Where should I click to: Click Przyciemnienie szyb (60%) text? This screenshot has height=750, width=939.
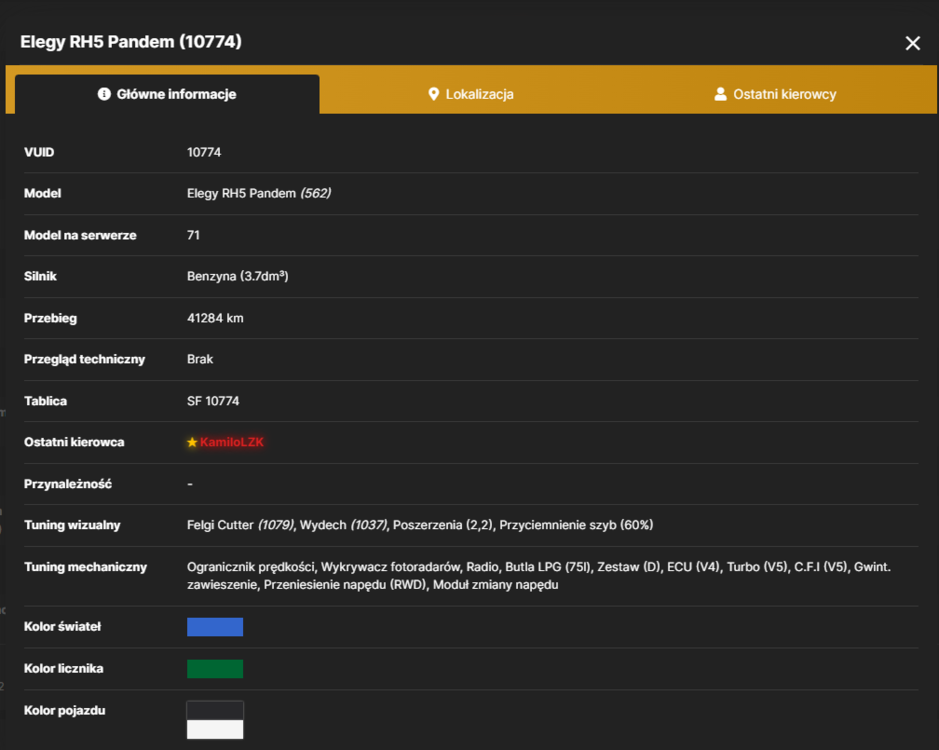[x=576, y=525]
